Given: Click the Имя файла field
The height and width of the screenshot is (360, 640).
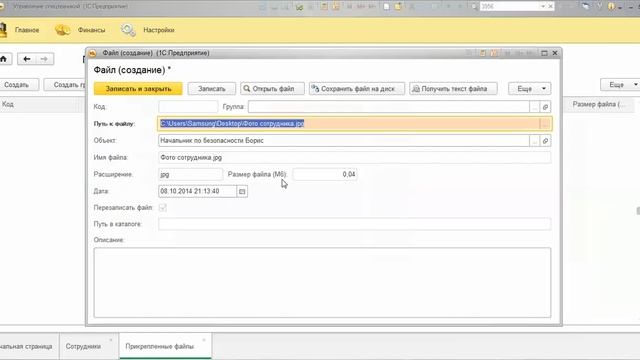Looking at the screenshot, I should 354,158.
